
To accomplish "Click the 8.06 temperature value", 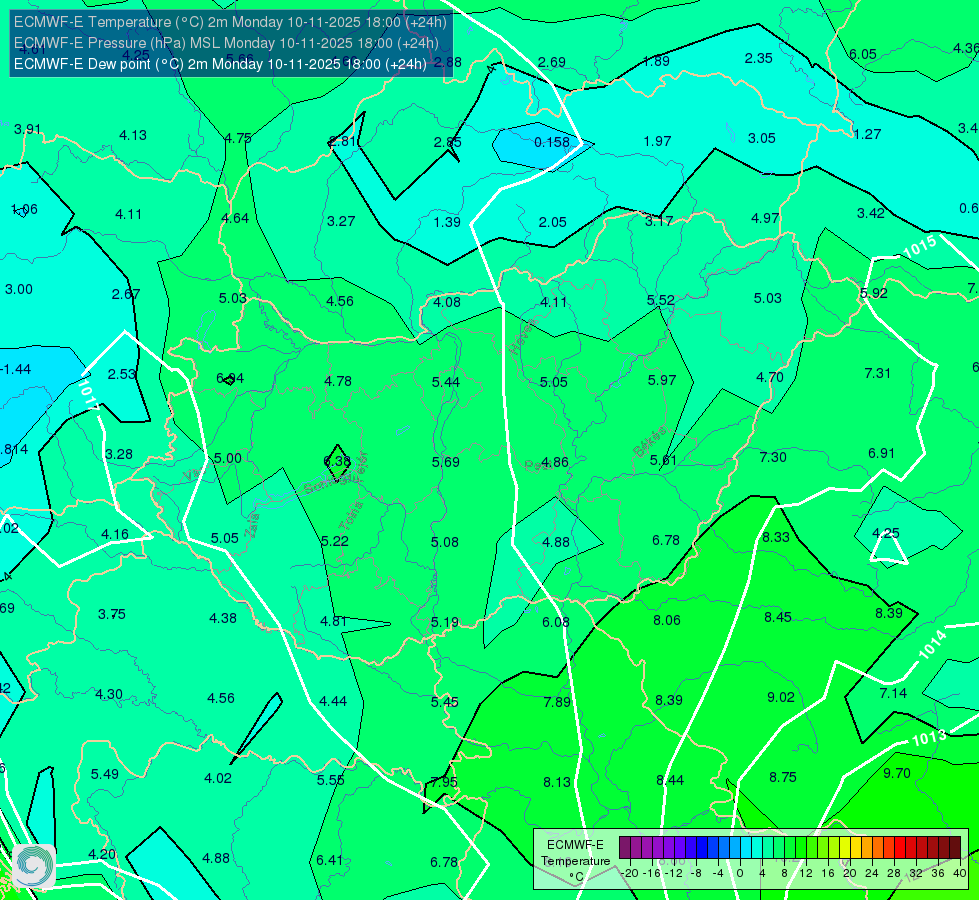I will point(667,620).
